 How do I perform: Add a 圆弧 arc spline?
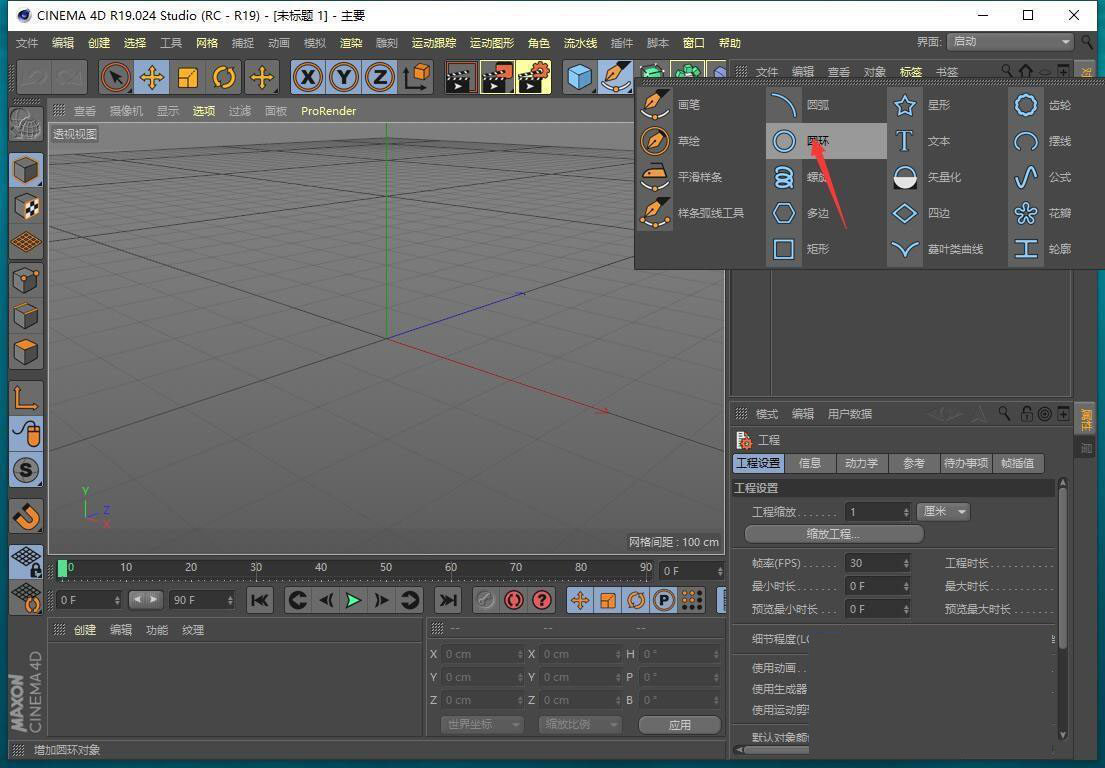pos(826,105)
